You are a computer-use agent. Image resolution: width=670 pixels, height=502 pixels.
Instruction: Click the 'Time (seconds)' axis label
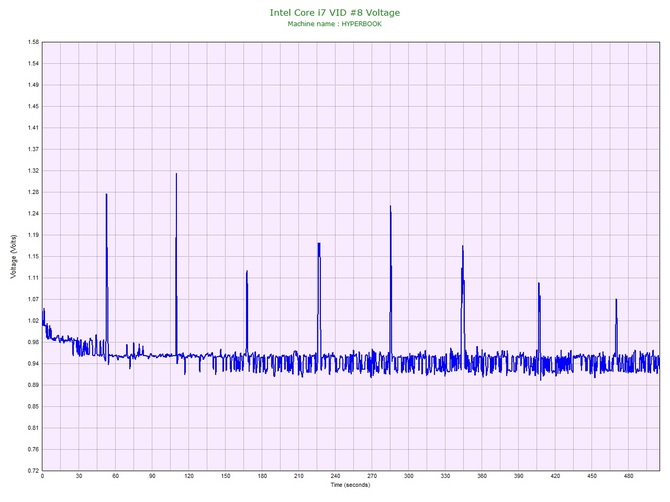click(350, 485)
